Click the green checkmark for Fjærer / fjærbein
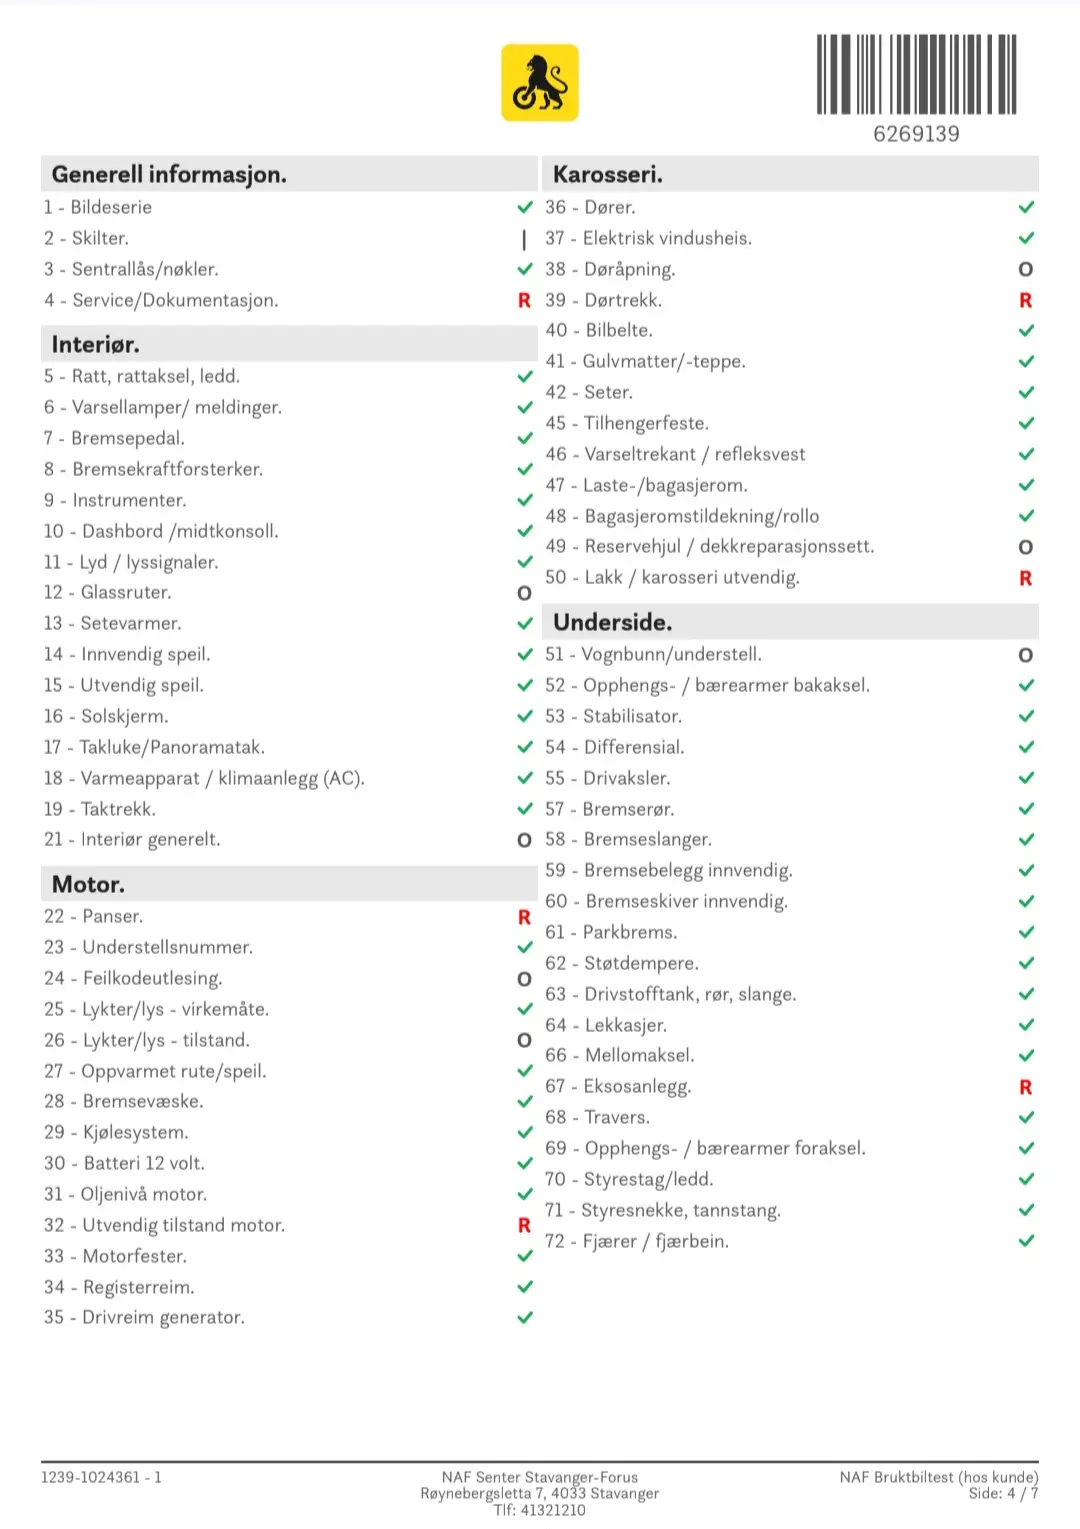 pos(1026,1241)
